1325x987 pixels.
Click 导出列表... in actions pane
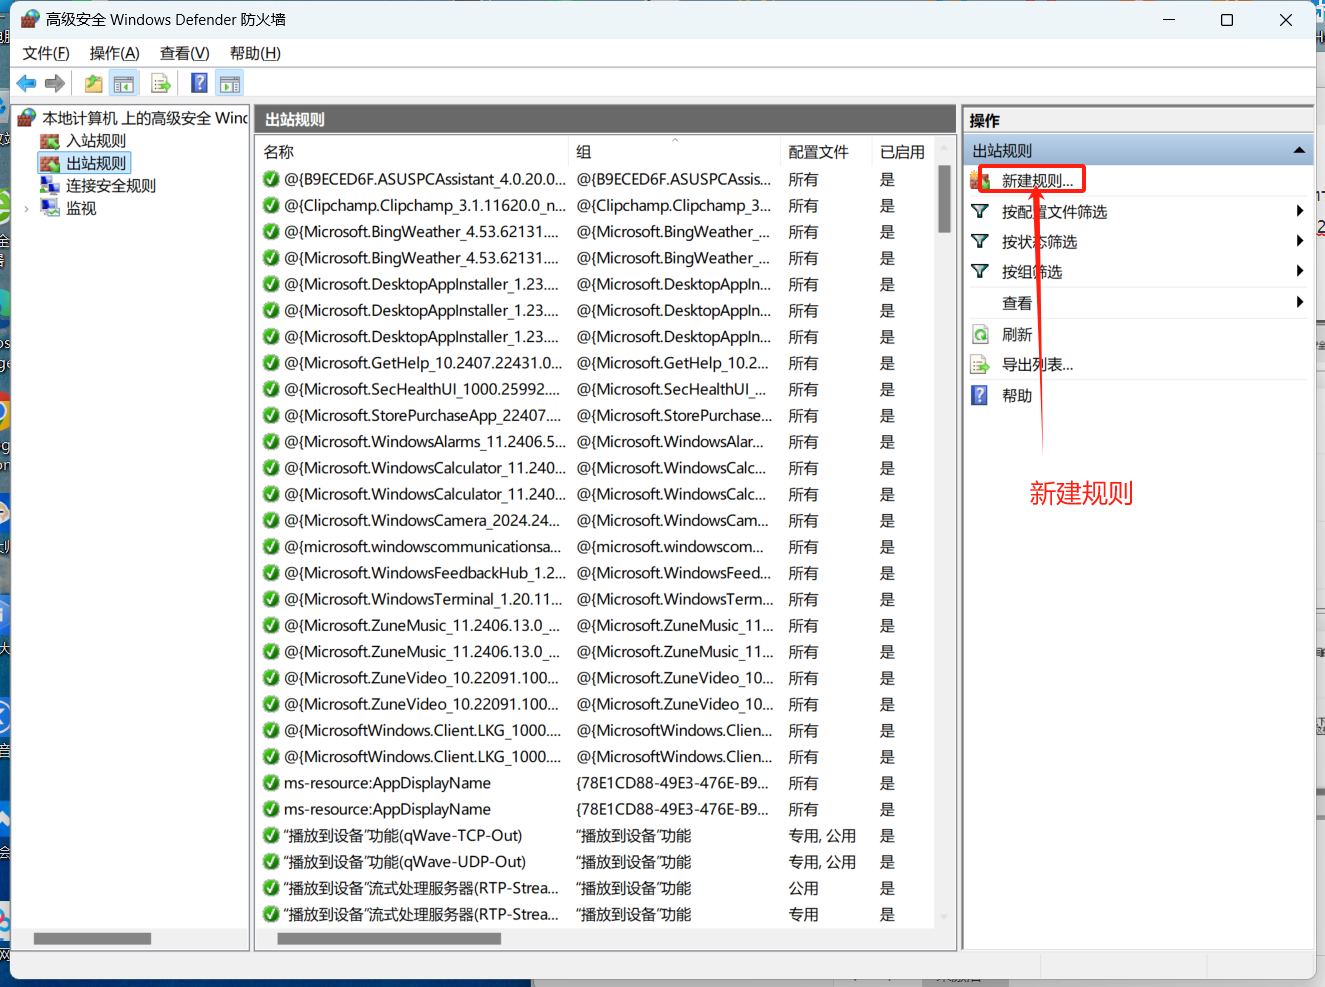pos(1037,365)
